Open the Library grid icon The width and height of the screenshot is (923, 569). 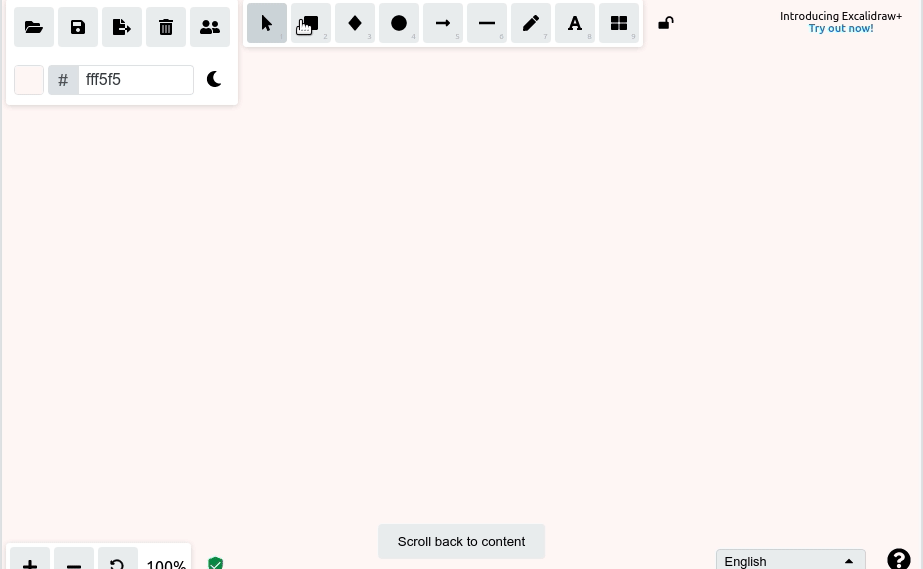pos(619,23)
